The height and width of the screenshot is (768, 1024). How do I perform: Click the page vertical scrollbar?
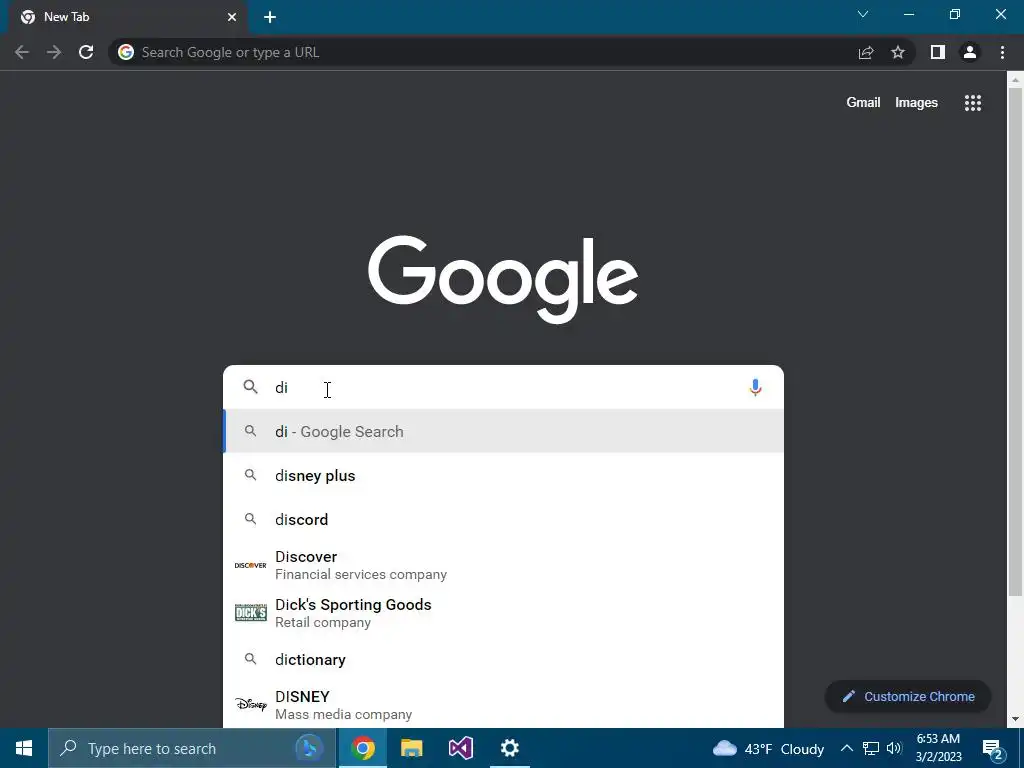(1015, 340)
